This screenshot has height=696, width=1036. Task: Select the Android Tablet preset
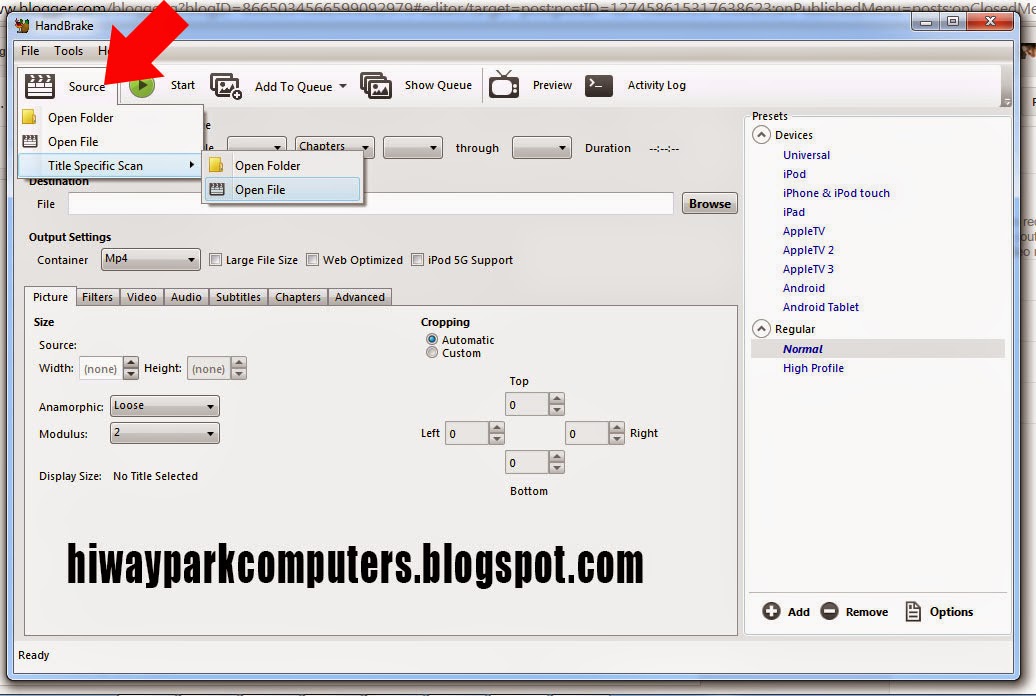821,307
